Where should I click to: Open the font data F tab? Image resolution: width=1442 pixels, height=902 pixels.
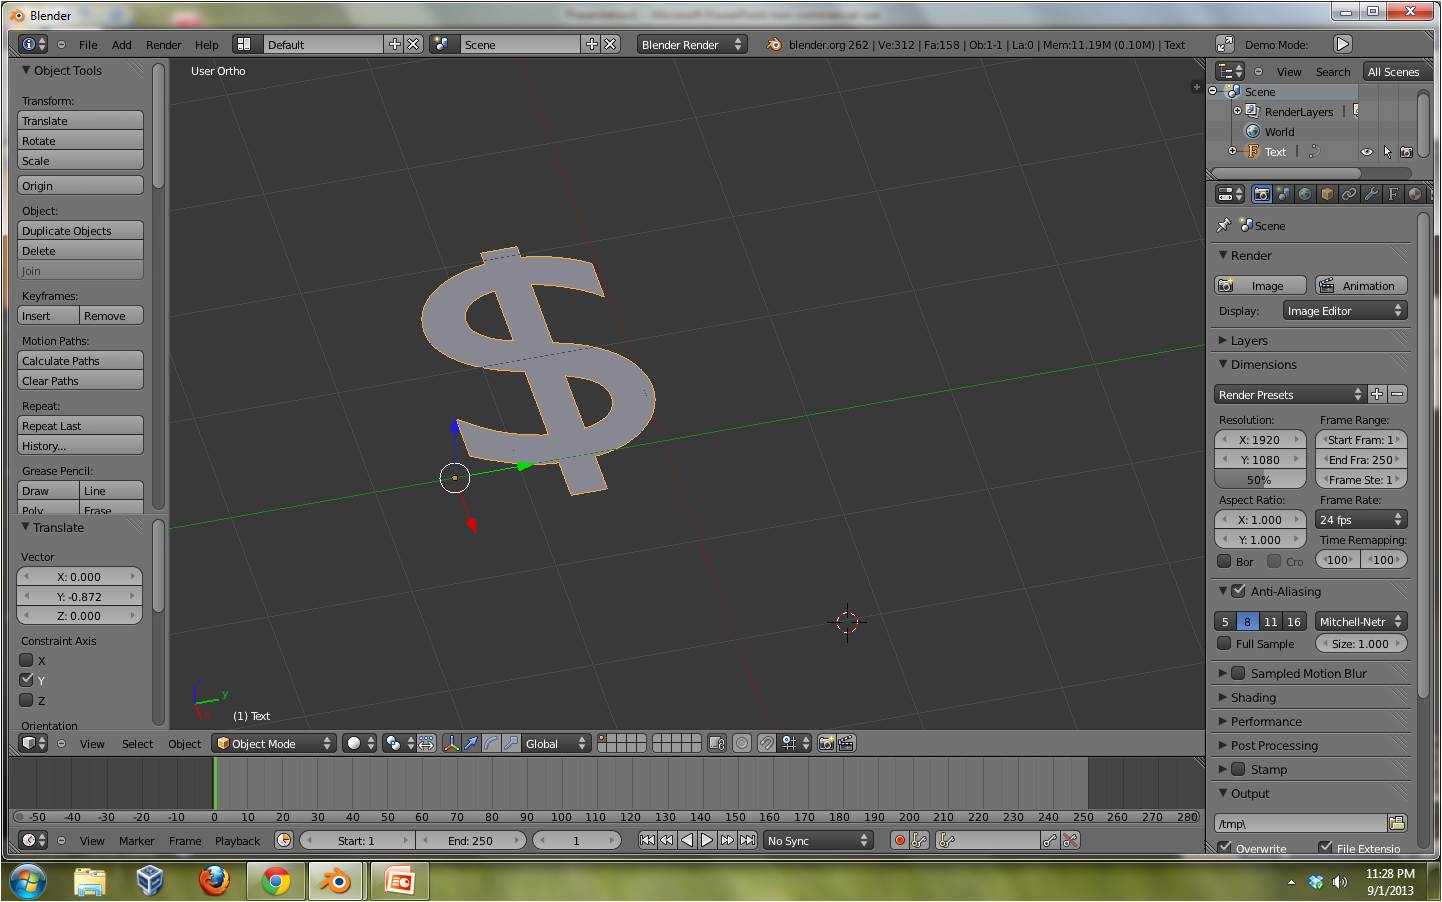1393,194
